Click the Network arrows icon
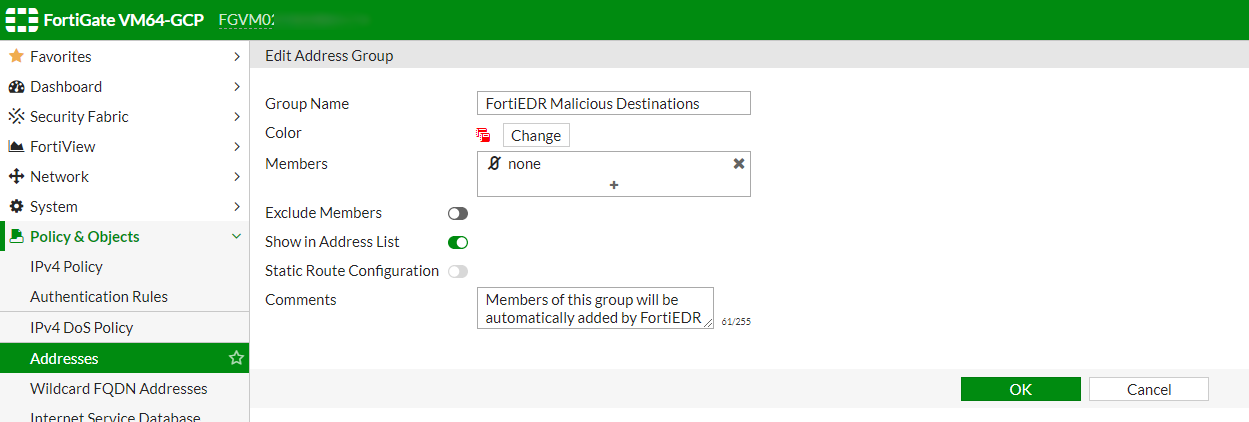The height and width of the screenshot is (422, 1249). tap(16, 176)
